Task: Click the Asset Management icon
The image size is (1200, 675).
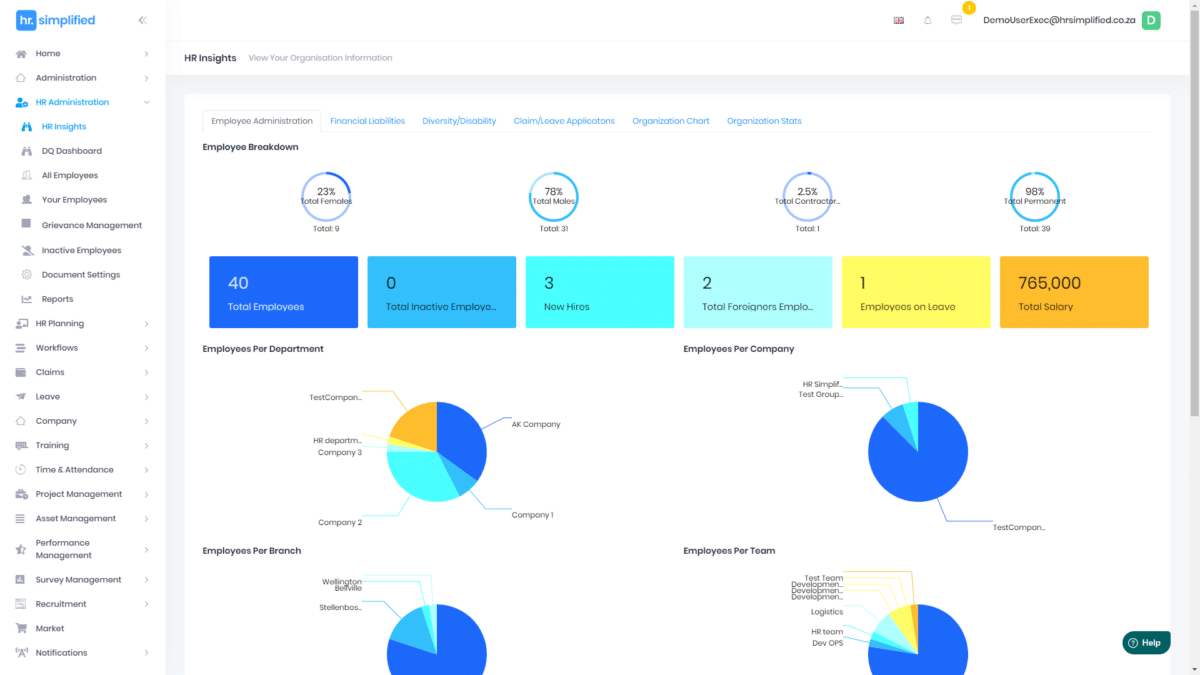Action: coord(21,519)
